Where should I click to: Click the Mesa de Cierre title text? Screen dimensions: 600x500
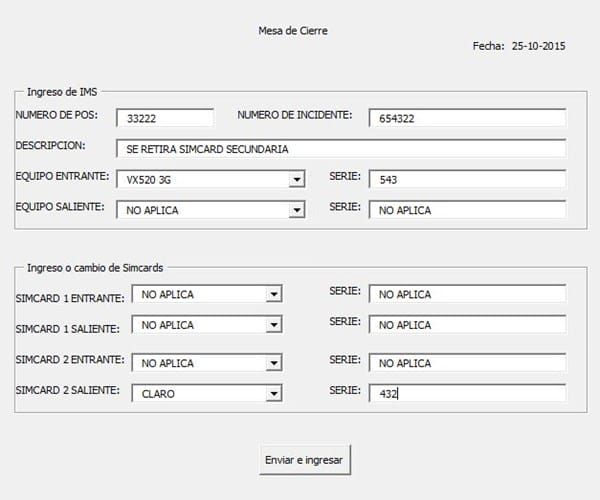click(293, 30)
